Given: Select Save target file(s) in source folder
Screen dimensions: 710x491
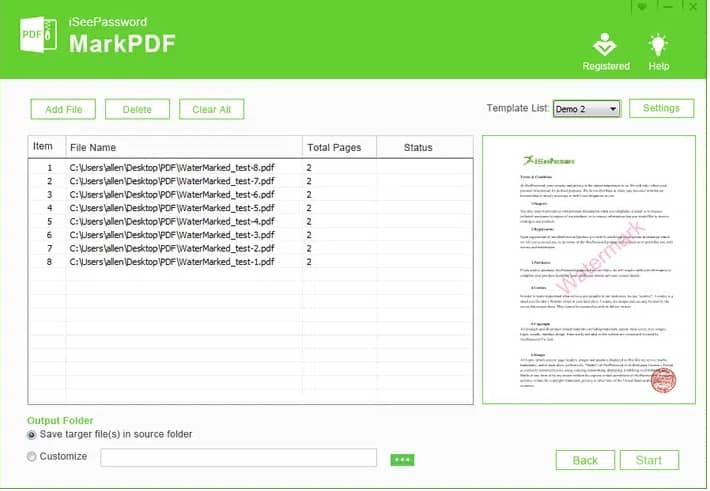Looking at the screenshot, I should [x=31, y=435].
